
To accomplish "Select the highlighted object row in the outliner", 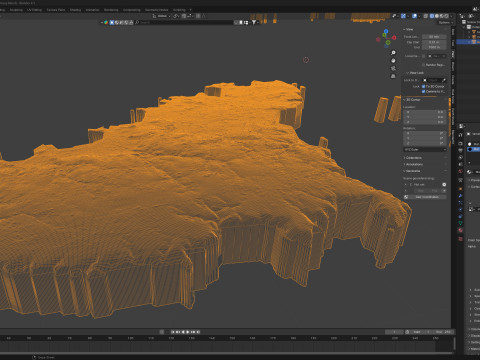I will (468, 42).
